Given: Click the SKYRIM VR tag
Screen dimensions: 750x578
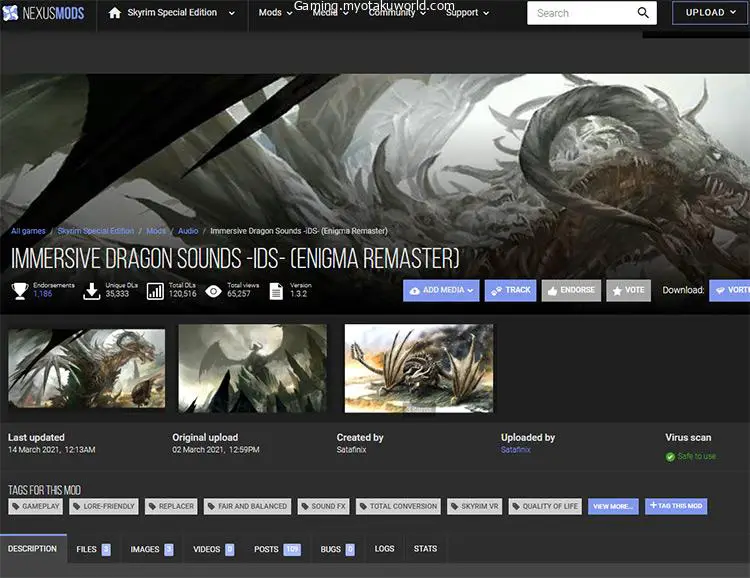Looking at the screenshot, I should 475,506.
